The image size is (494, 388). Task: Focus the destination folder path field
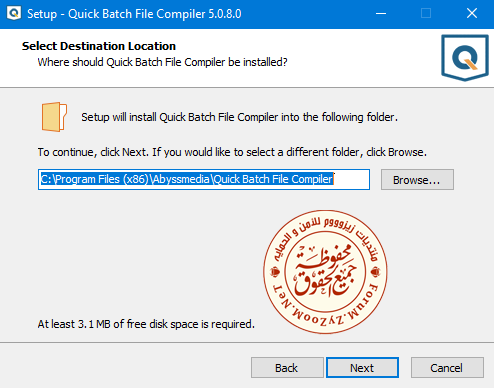(204, 179)
